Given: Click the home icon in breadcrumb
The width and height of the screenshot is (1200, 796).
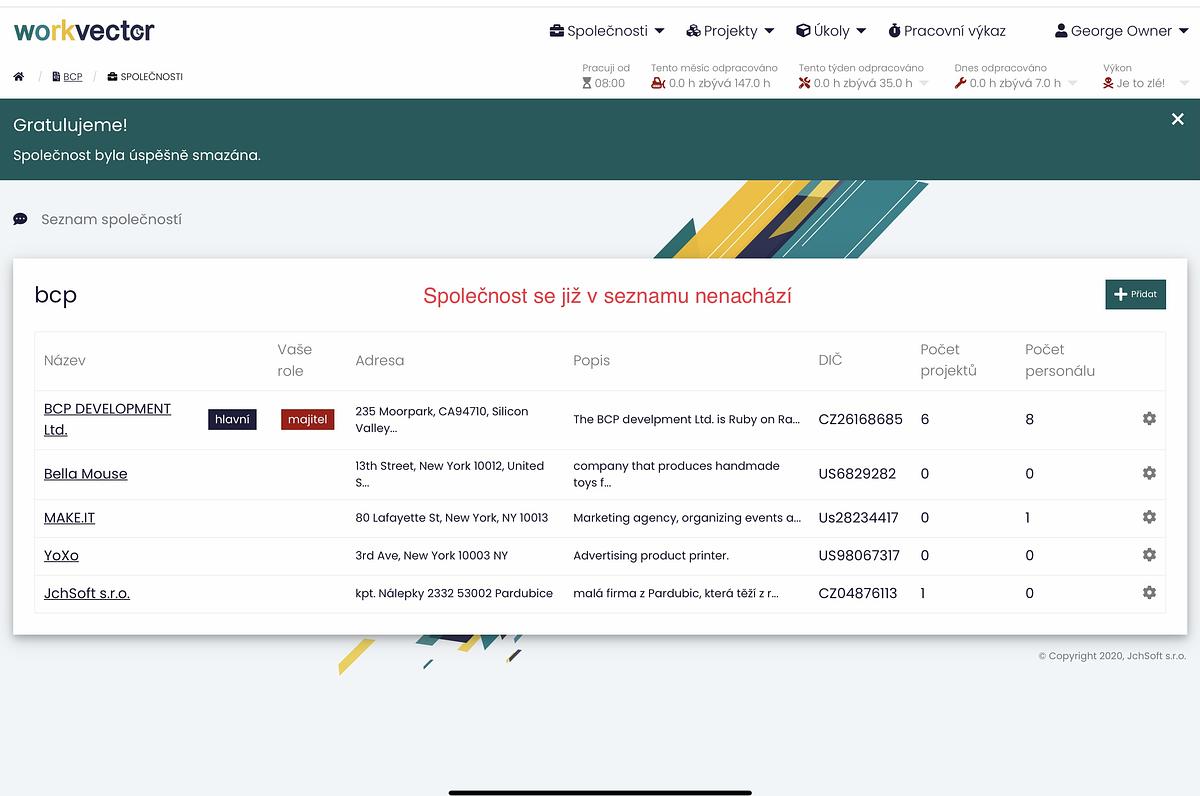Looking at the screenshot, I should [19, 77].
